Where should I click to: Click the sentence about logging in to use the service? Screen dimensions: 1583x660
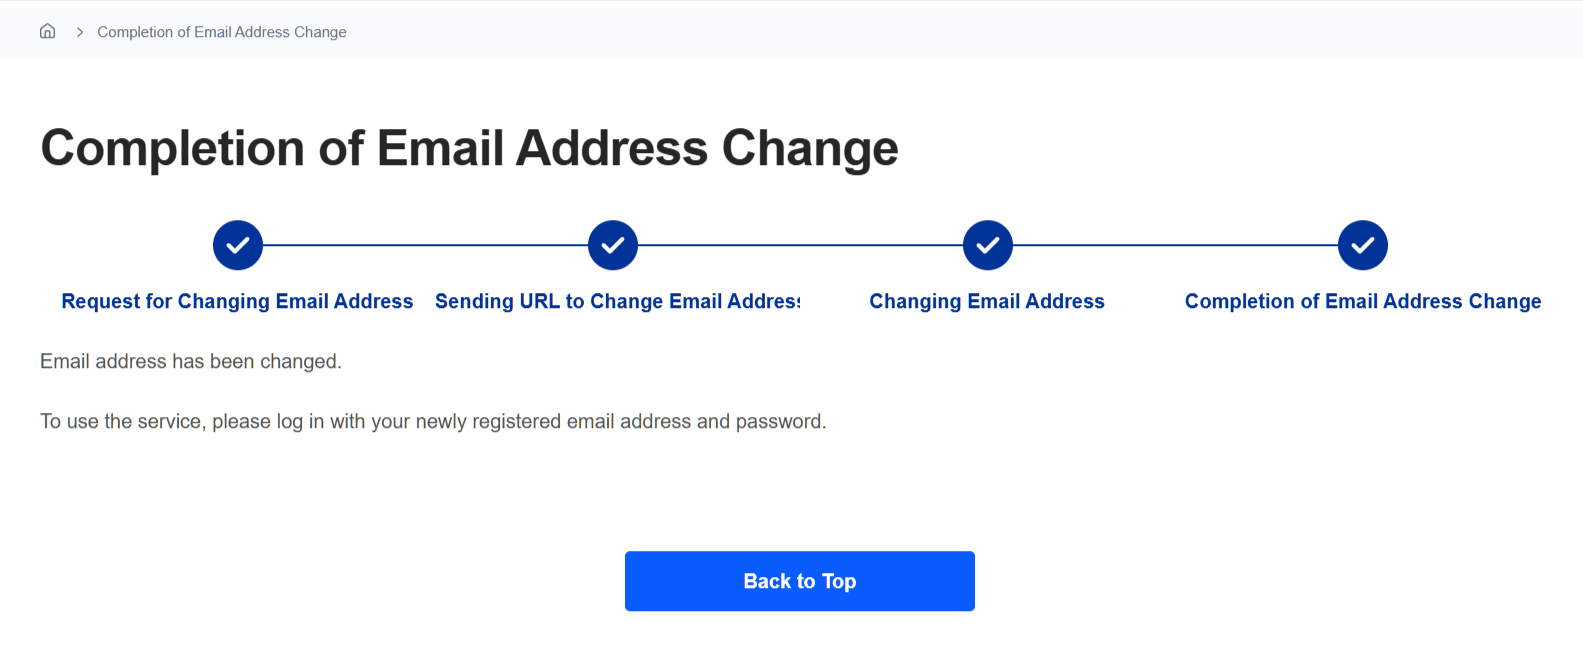(433, 421)
